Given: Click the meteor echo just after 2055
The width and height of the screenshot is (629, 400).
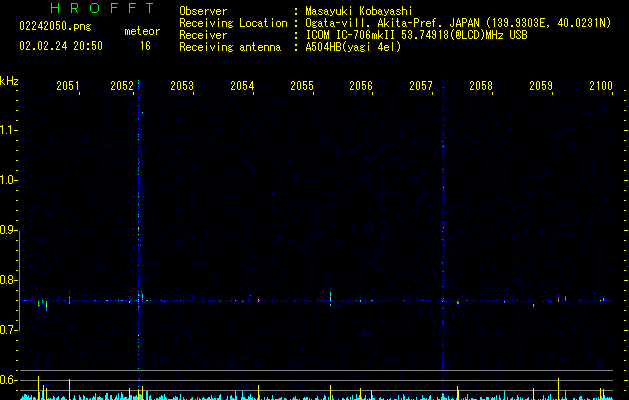Looking at the screenshot, I should pyautogui.click(x=331, y=298).
